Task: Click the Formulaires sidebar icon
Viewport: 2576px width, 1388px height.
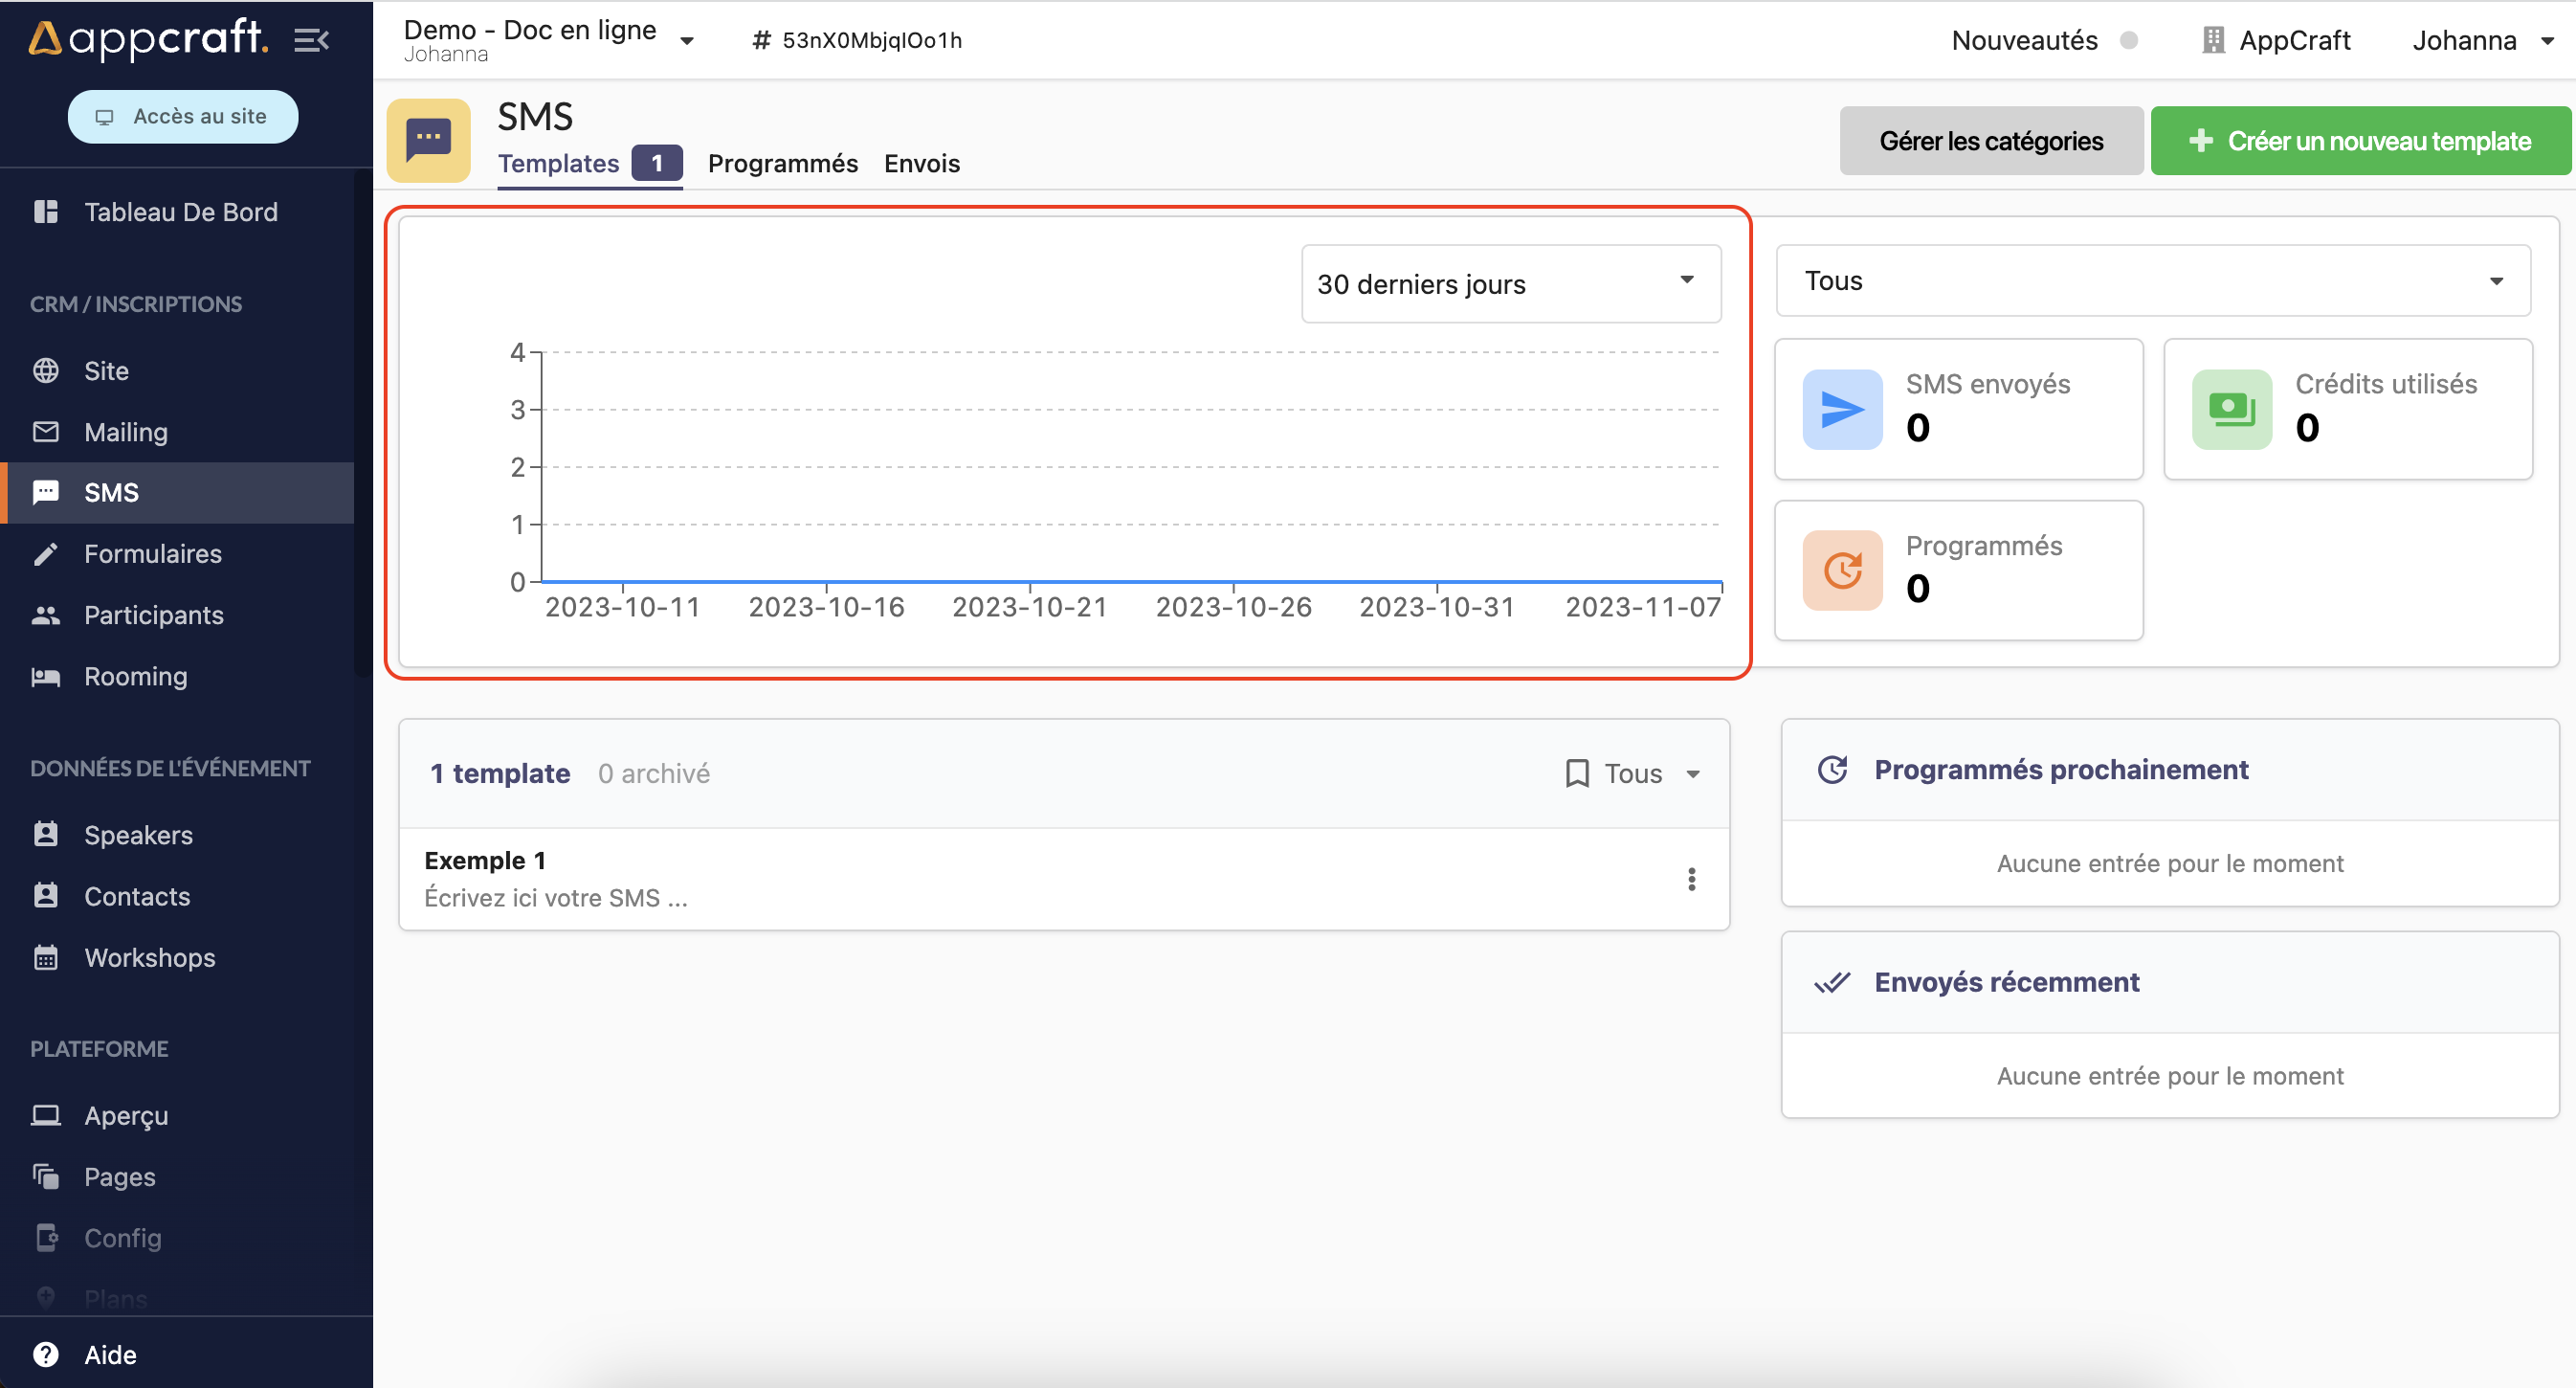Action: (x=46, y=554)
